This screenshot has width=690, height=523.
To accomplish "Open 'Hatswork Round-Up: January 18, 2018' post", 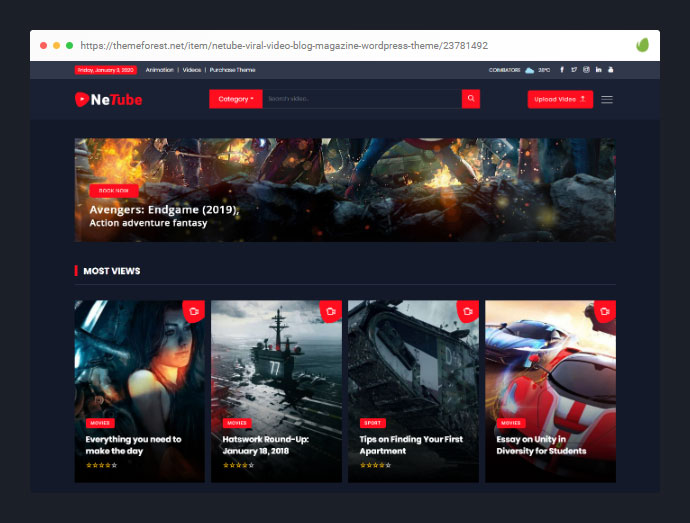I will pos(265,445).
